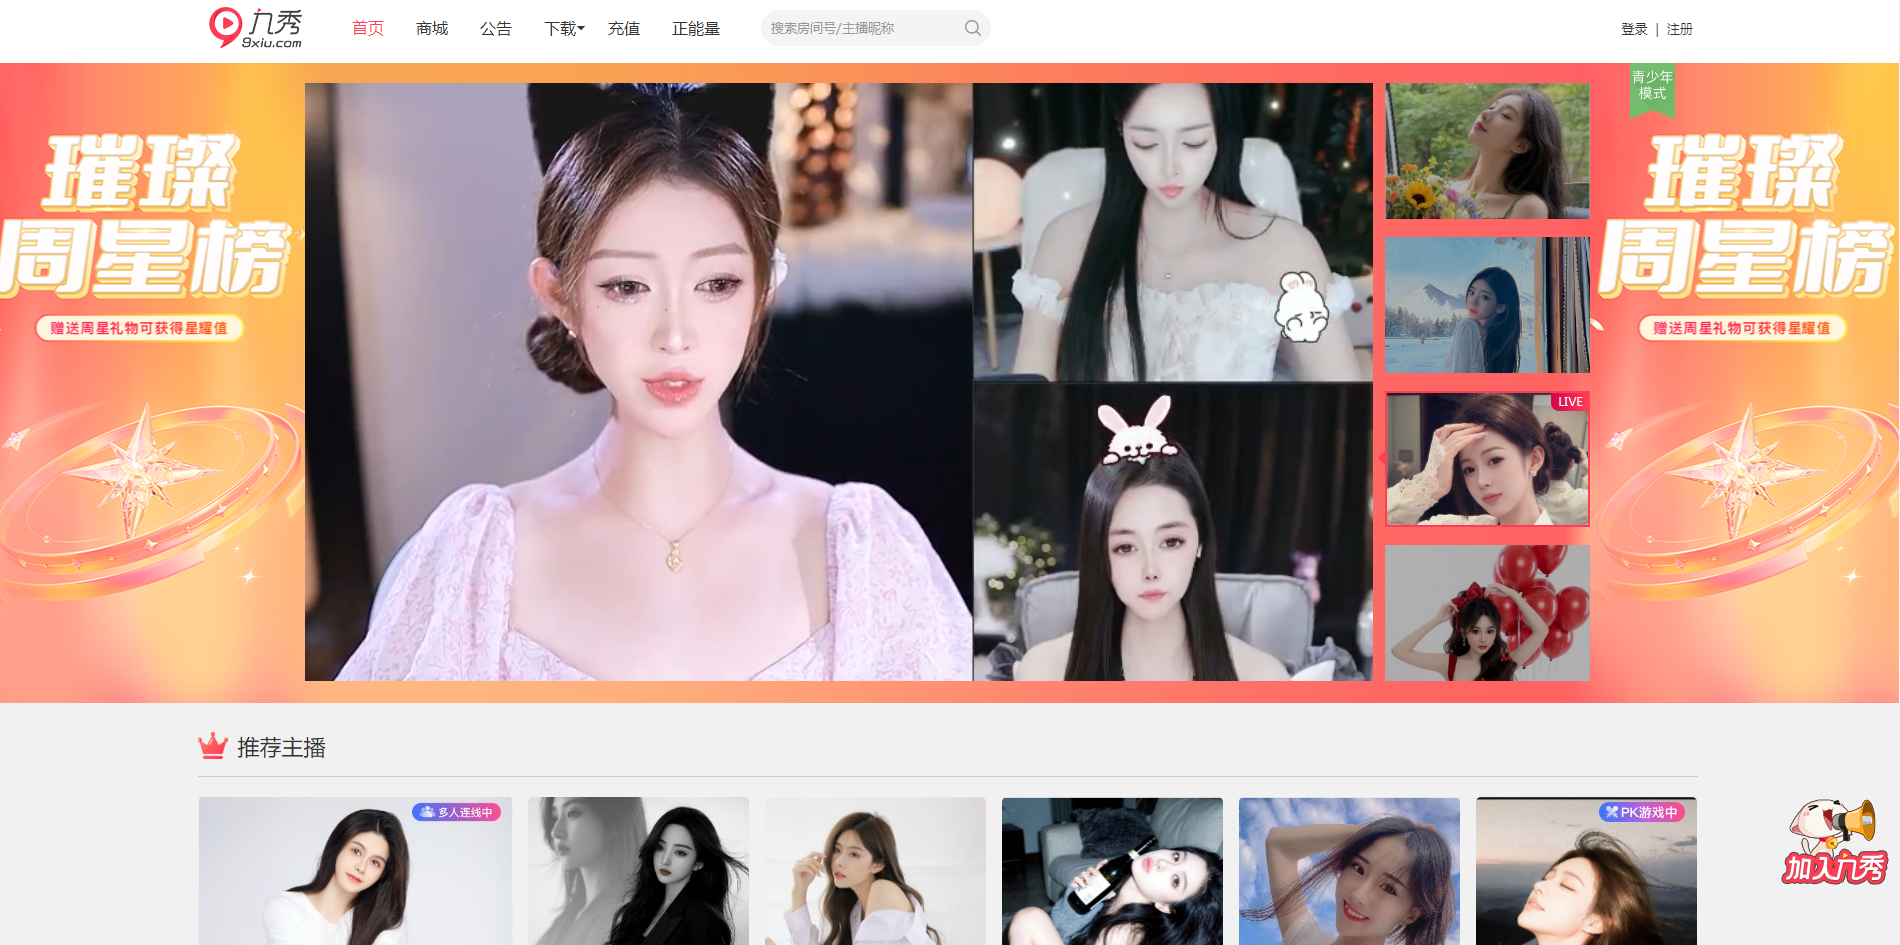Image resolution: width=1900 pixels, height=945 pixels.
Task: Click the 登录 link
Action: pos(1634,29)
